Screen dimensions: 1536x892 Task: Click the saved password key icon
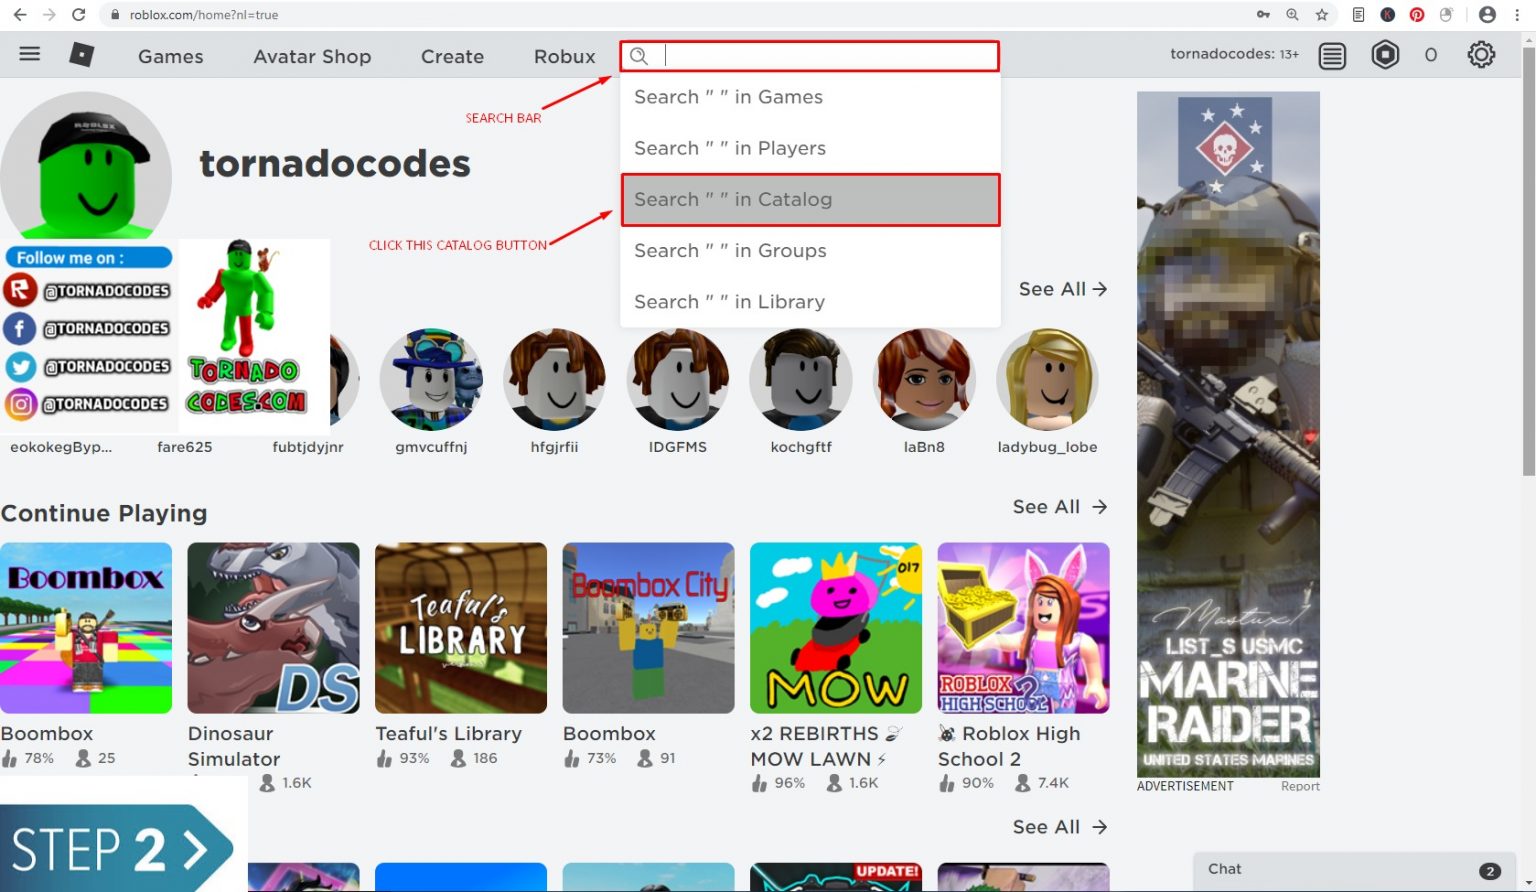[x=1264, y=15]
